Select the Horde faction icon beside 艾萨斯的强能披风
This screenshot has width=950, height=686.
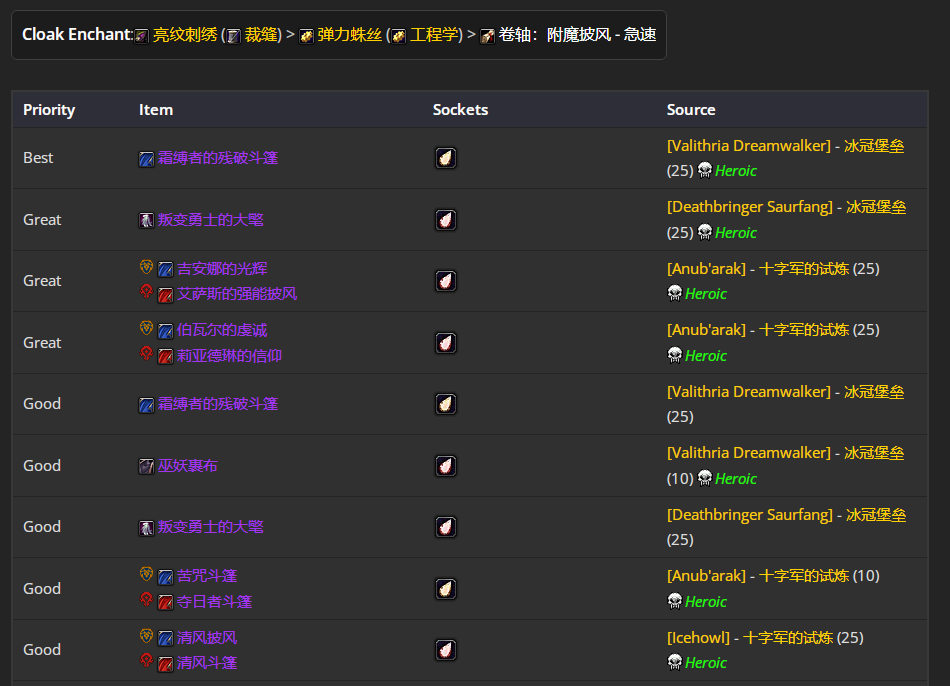(x=144, y=292)
